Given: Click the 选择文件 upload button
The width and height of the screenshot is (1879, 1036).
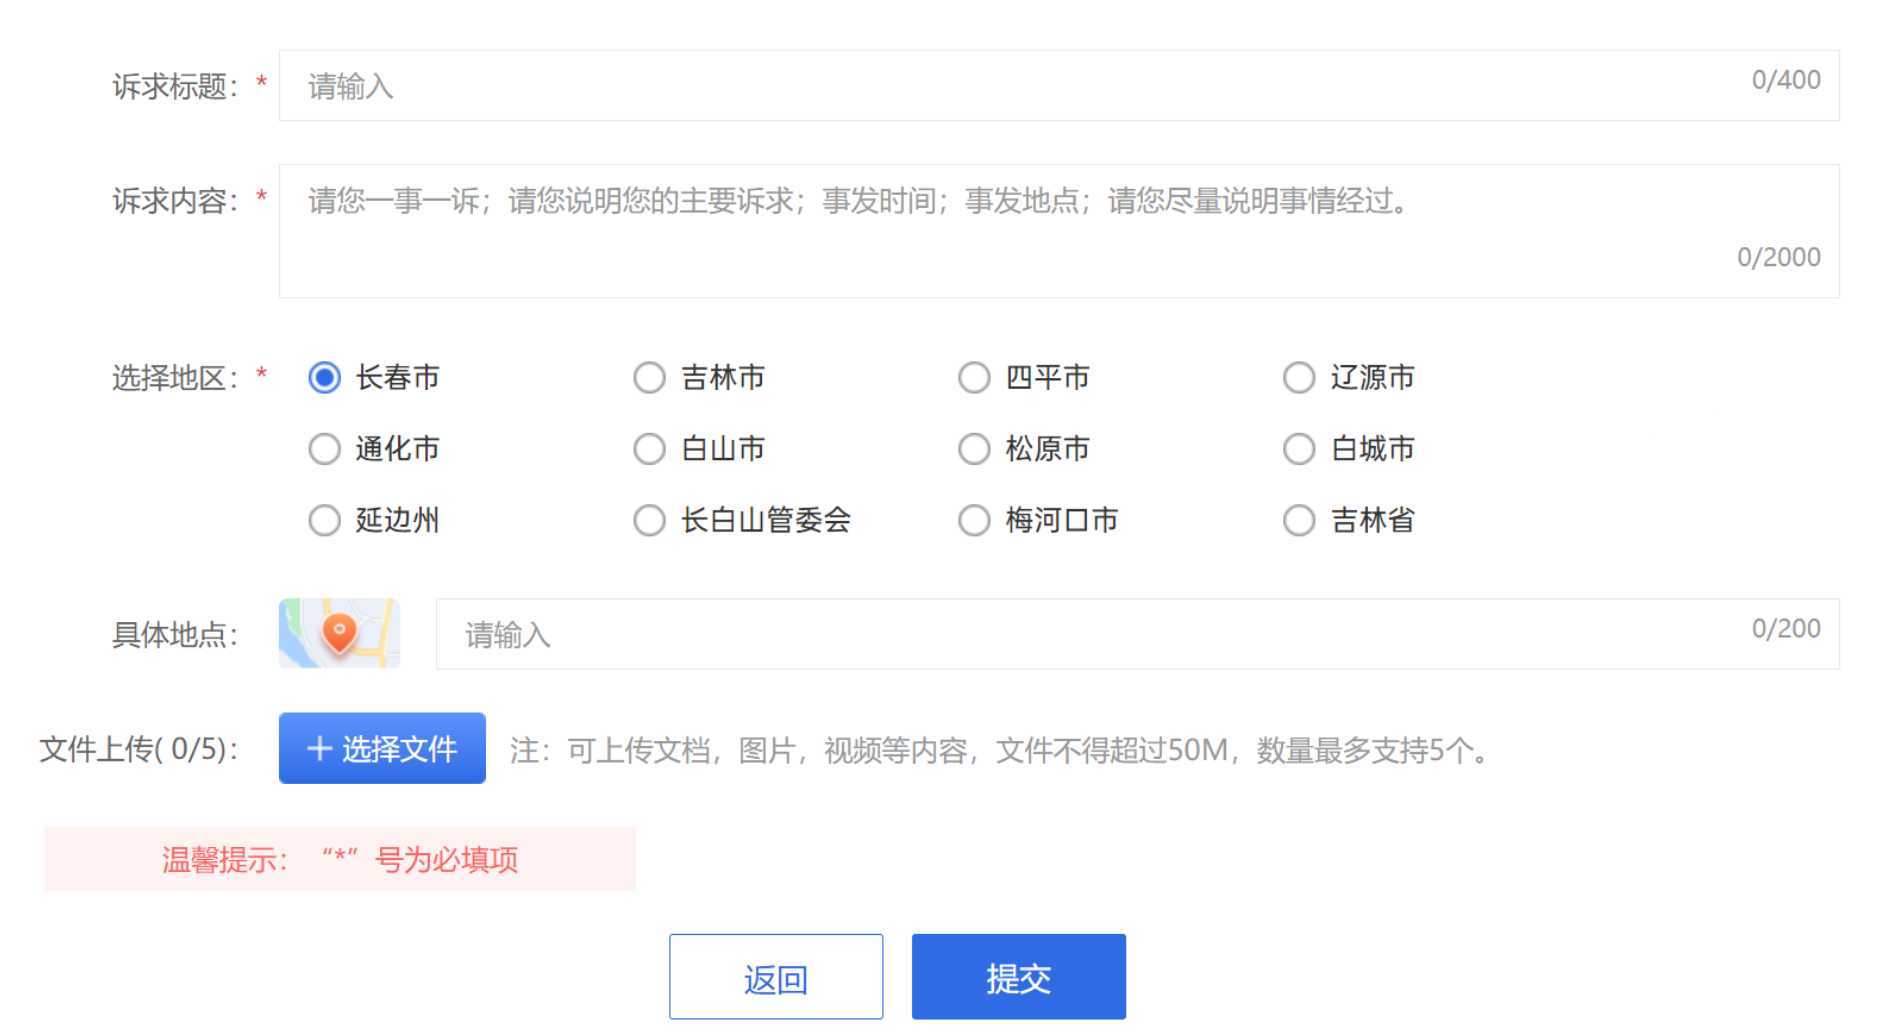Looking at the screenshot, I should pos(382,748).
